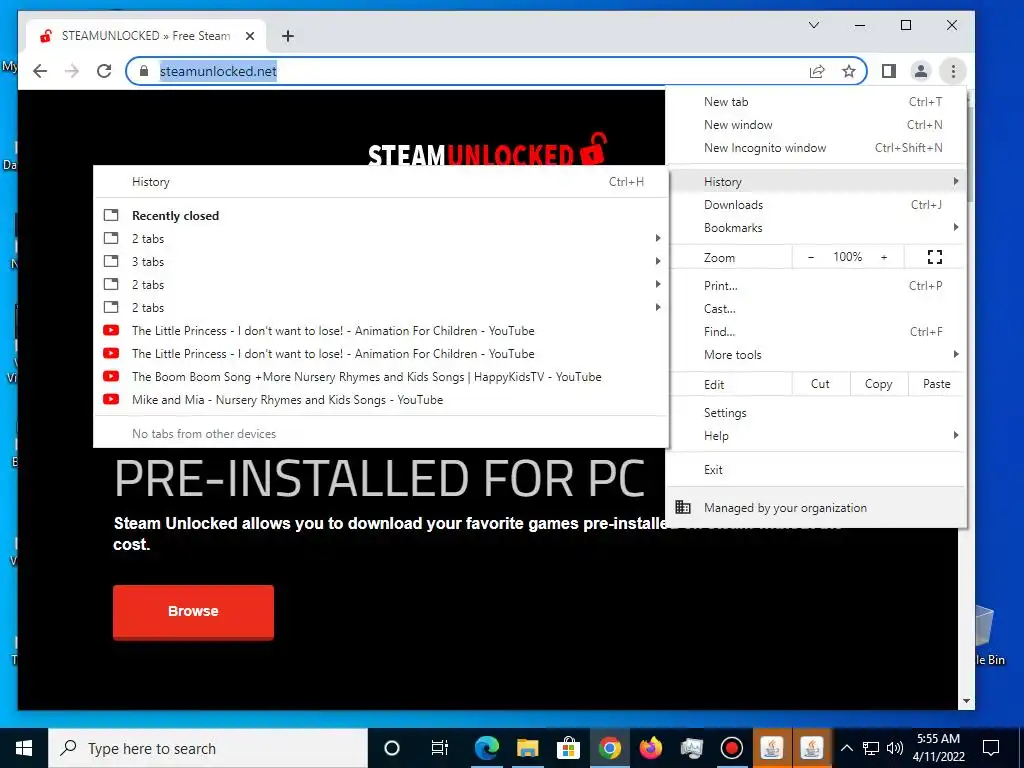Open File Explorer from taskbar
Image resolution: width=1024 pixels, height=768 pixels.
[x=528, y=748]
